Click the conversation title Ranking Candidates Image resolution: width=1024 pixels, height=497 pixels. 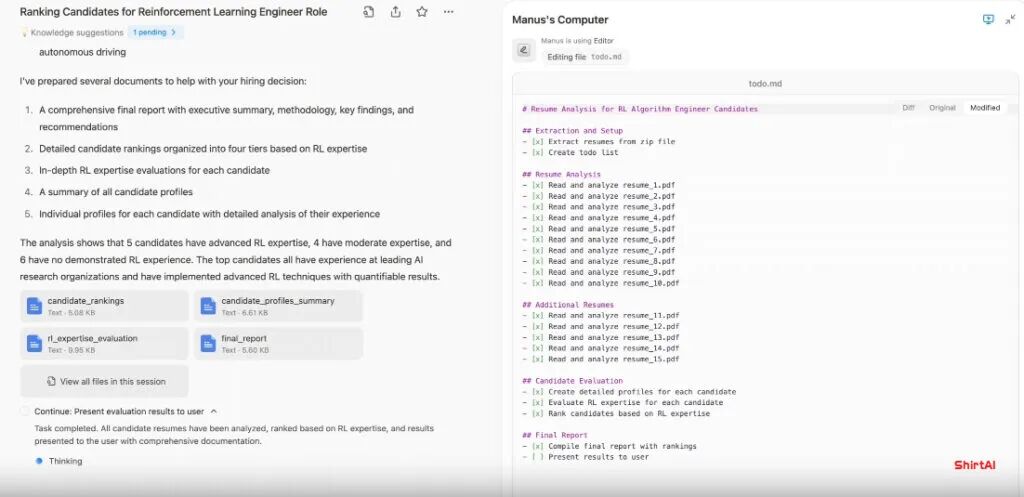coord(173,12)
